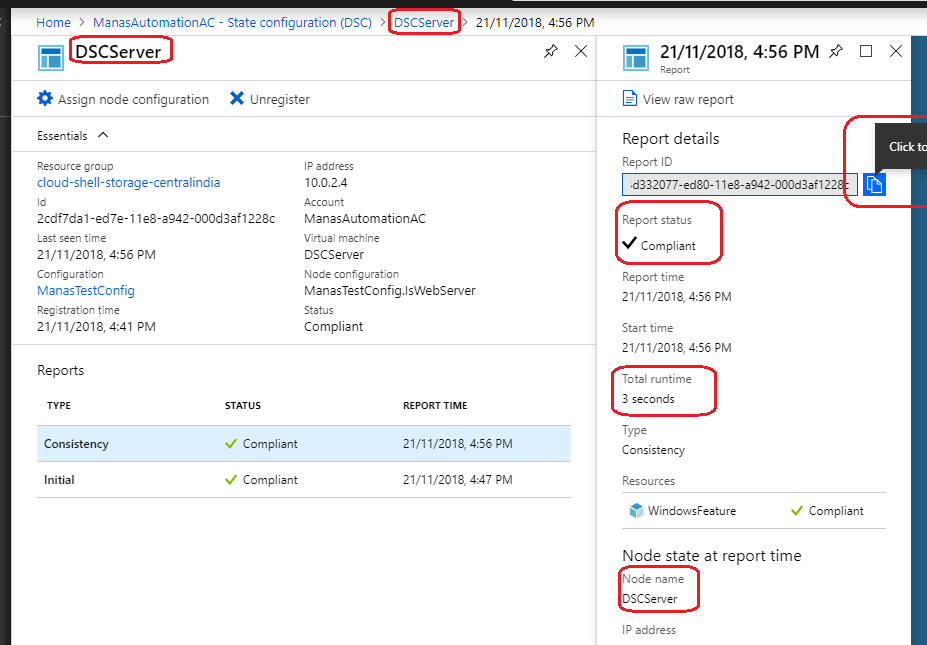Navigate to Home via breadcrumb

click(x=53, y=22)
